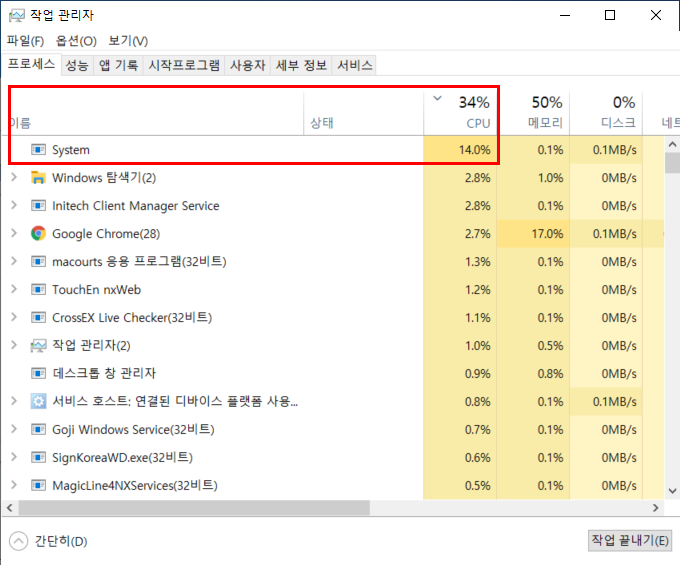Viewport: 680px width, 565px height.
Task: Click the TouchEn nxWeb icon
Action: [x=38, y=289]
